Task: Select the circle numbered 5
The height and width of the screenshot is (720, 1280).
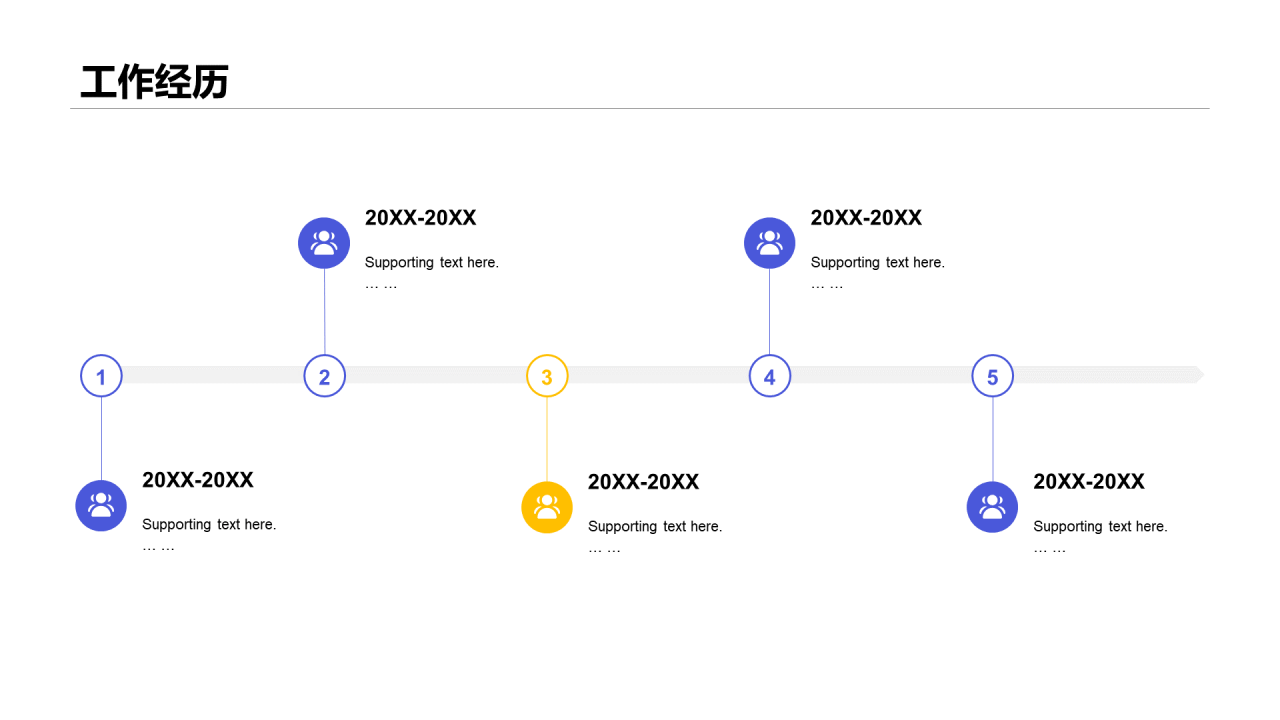Action: (x=992, y=377)
